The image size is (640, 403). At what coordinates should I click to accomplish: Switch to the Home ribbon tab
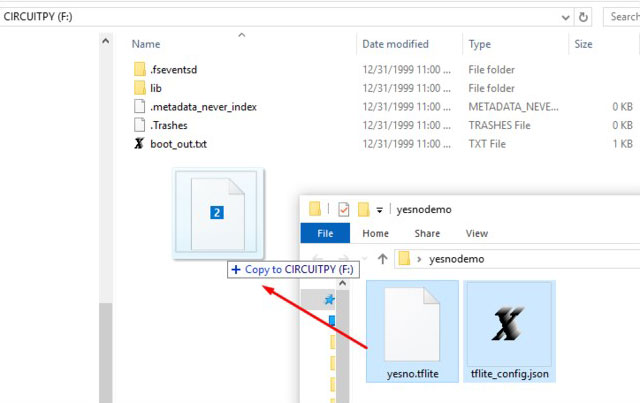tap(375, 233)
